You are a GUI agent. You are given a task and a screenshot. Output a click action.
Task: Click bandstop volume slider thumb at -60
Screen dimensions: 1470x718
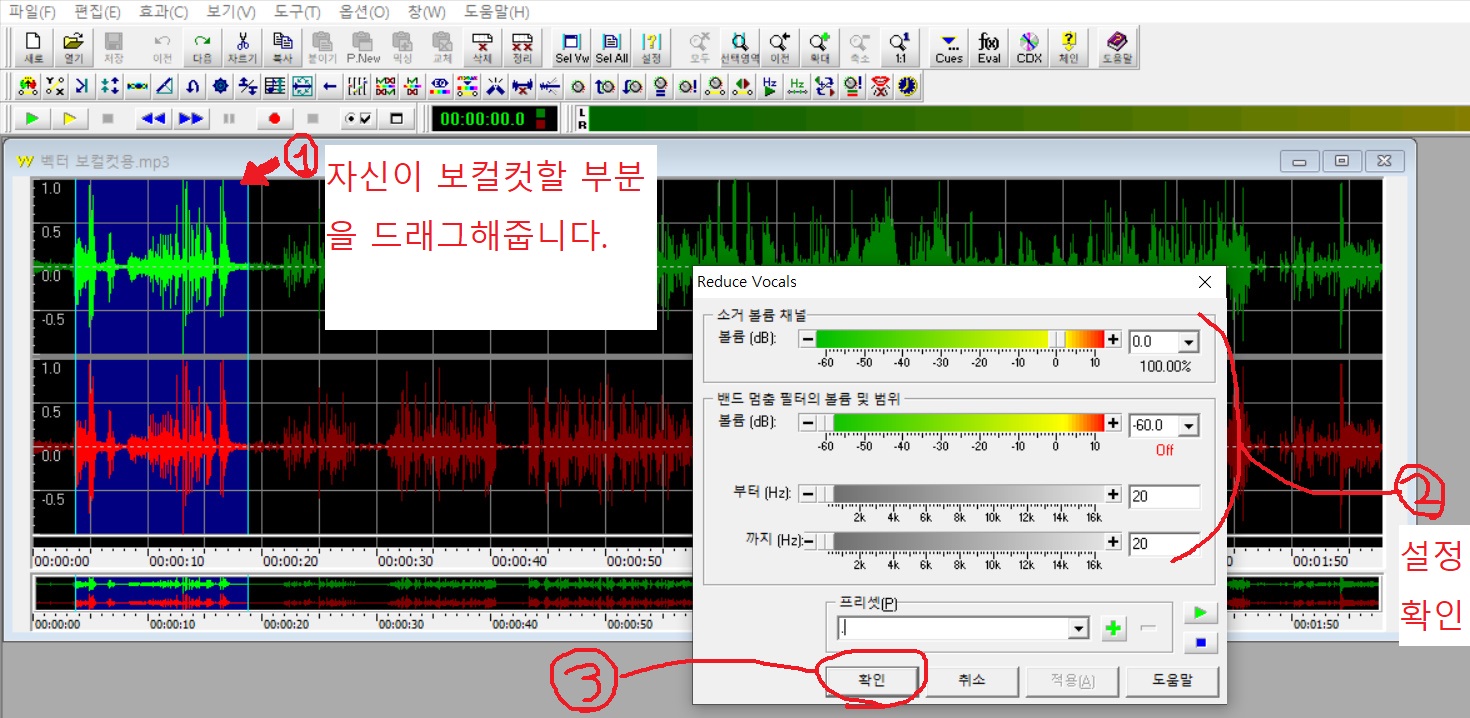pos(825,423)
